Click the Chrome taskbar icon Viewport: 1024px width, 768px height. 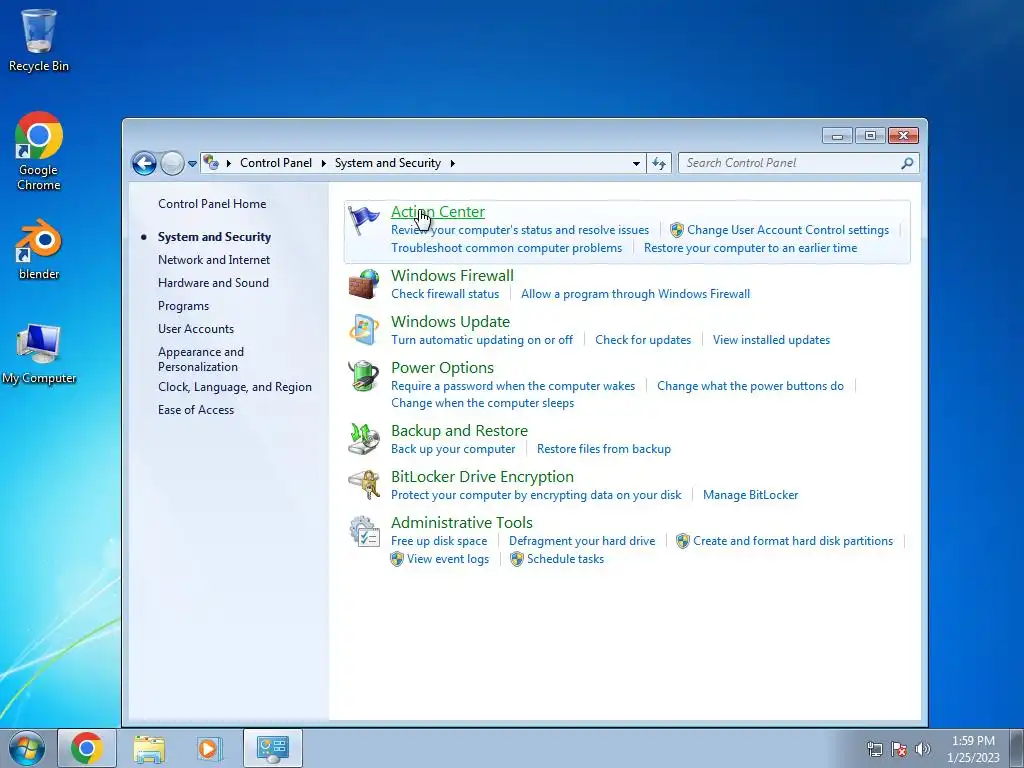click(x=87, y=748)
